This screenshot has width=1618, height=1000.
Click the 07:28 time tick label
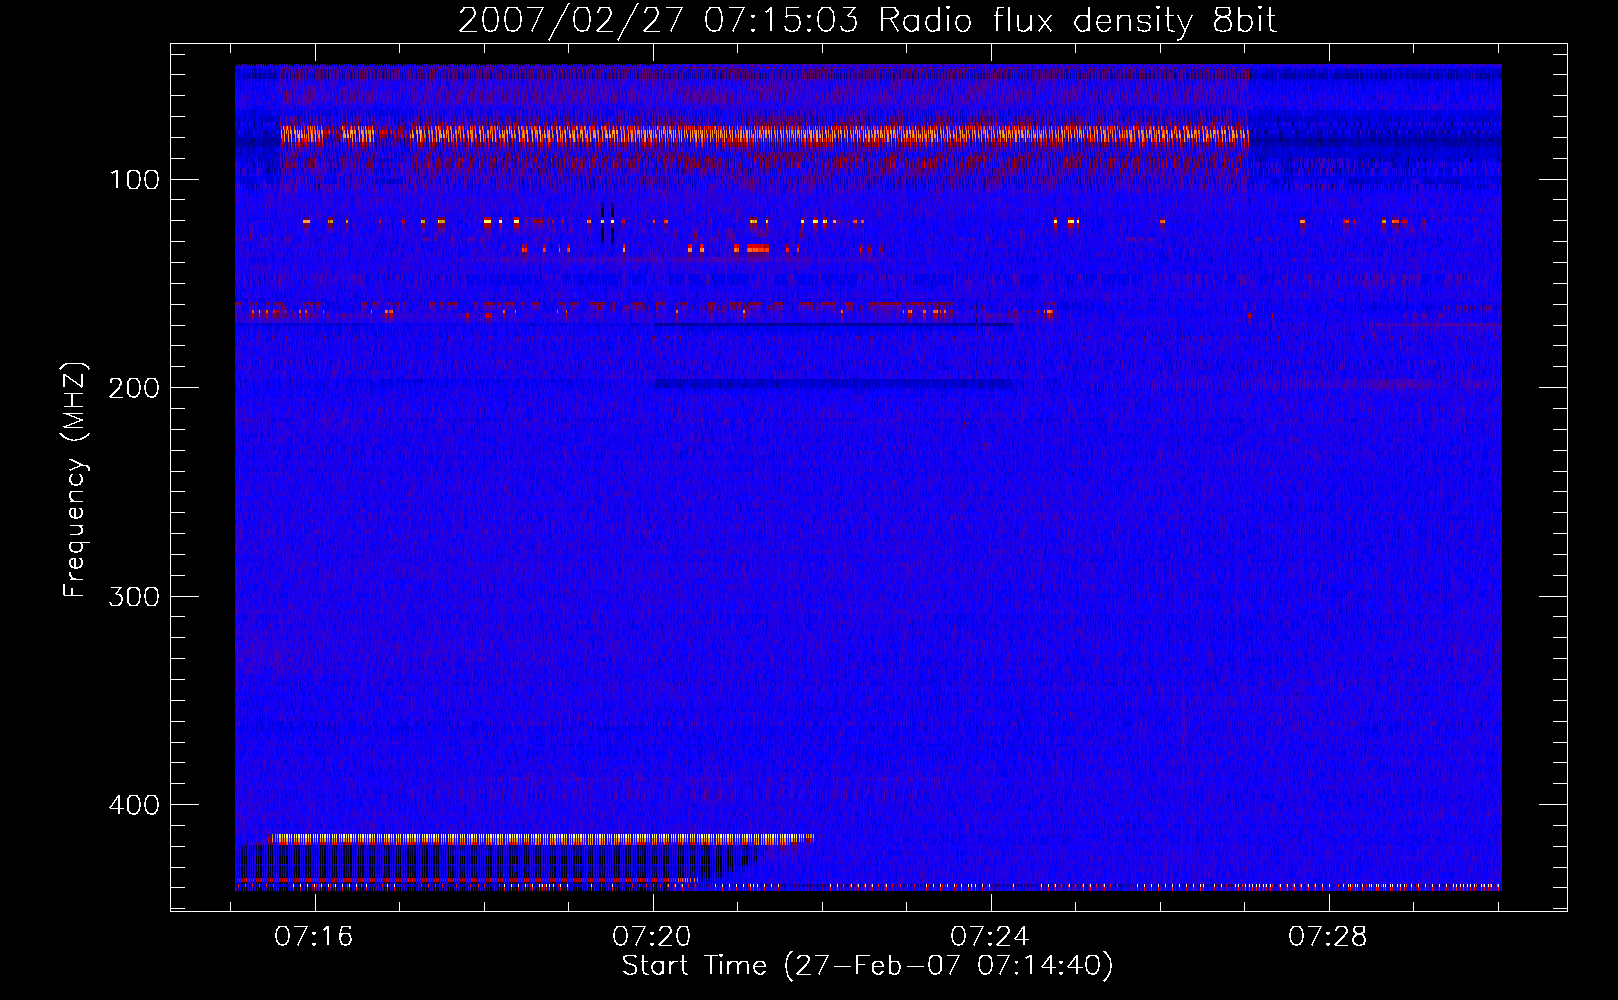tap(1327, 937)
